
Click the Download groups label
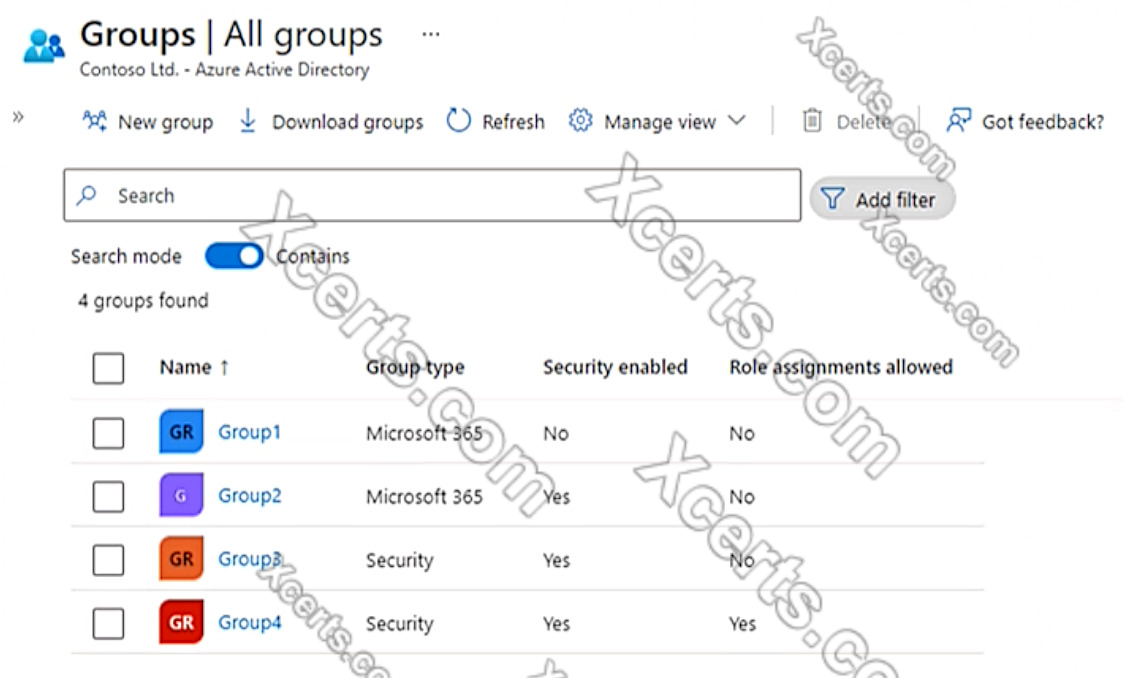pos(347,122)
